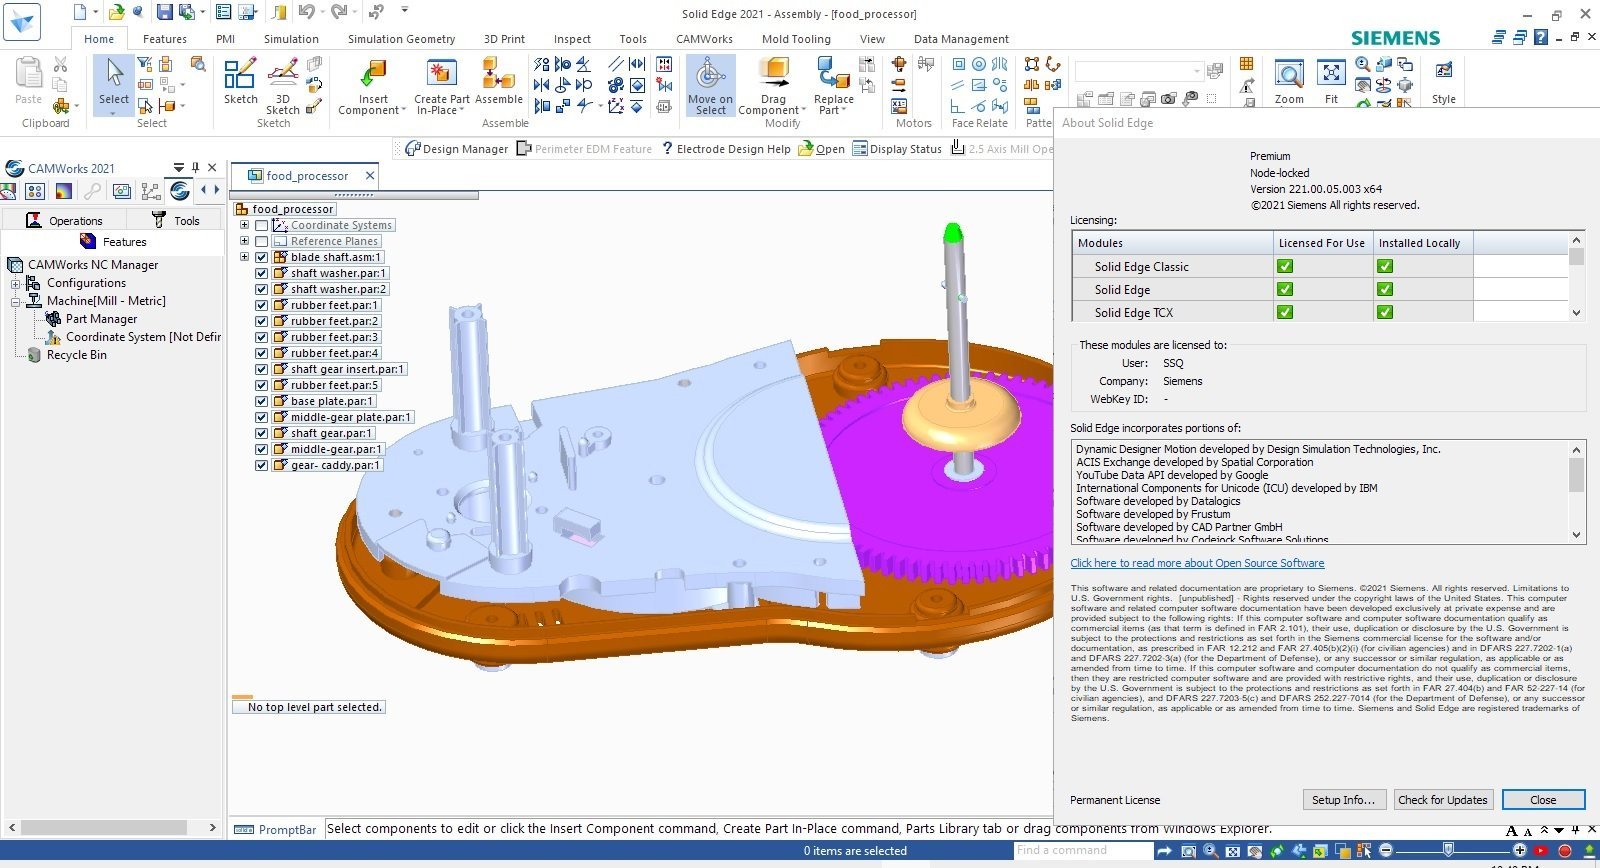The image size is (1600, 868).
Task: Click the Undo arrow
Action: pos(306,12)
